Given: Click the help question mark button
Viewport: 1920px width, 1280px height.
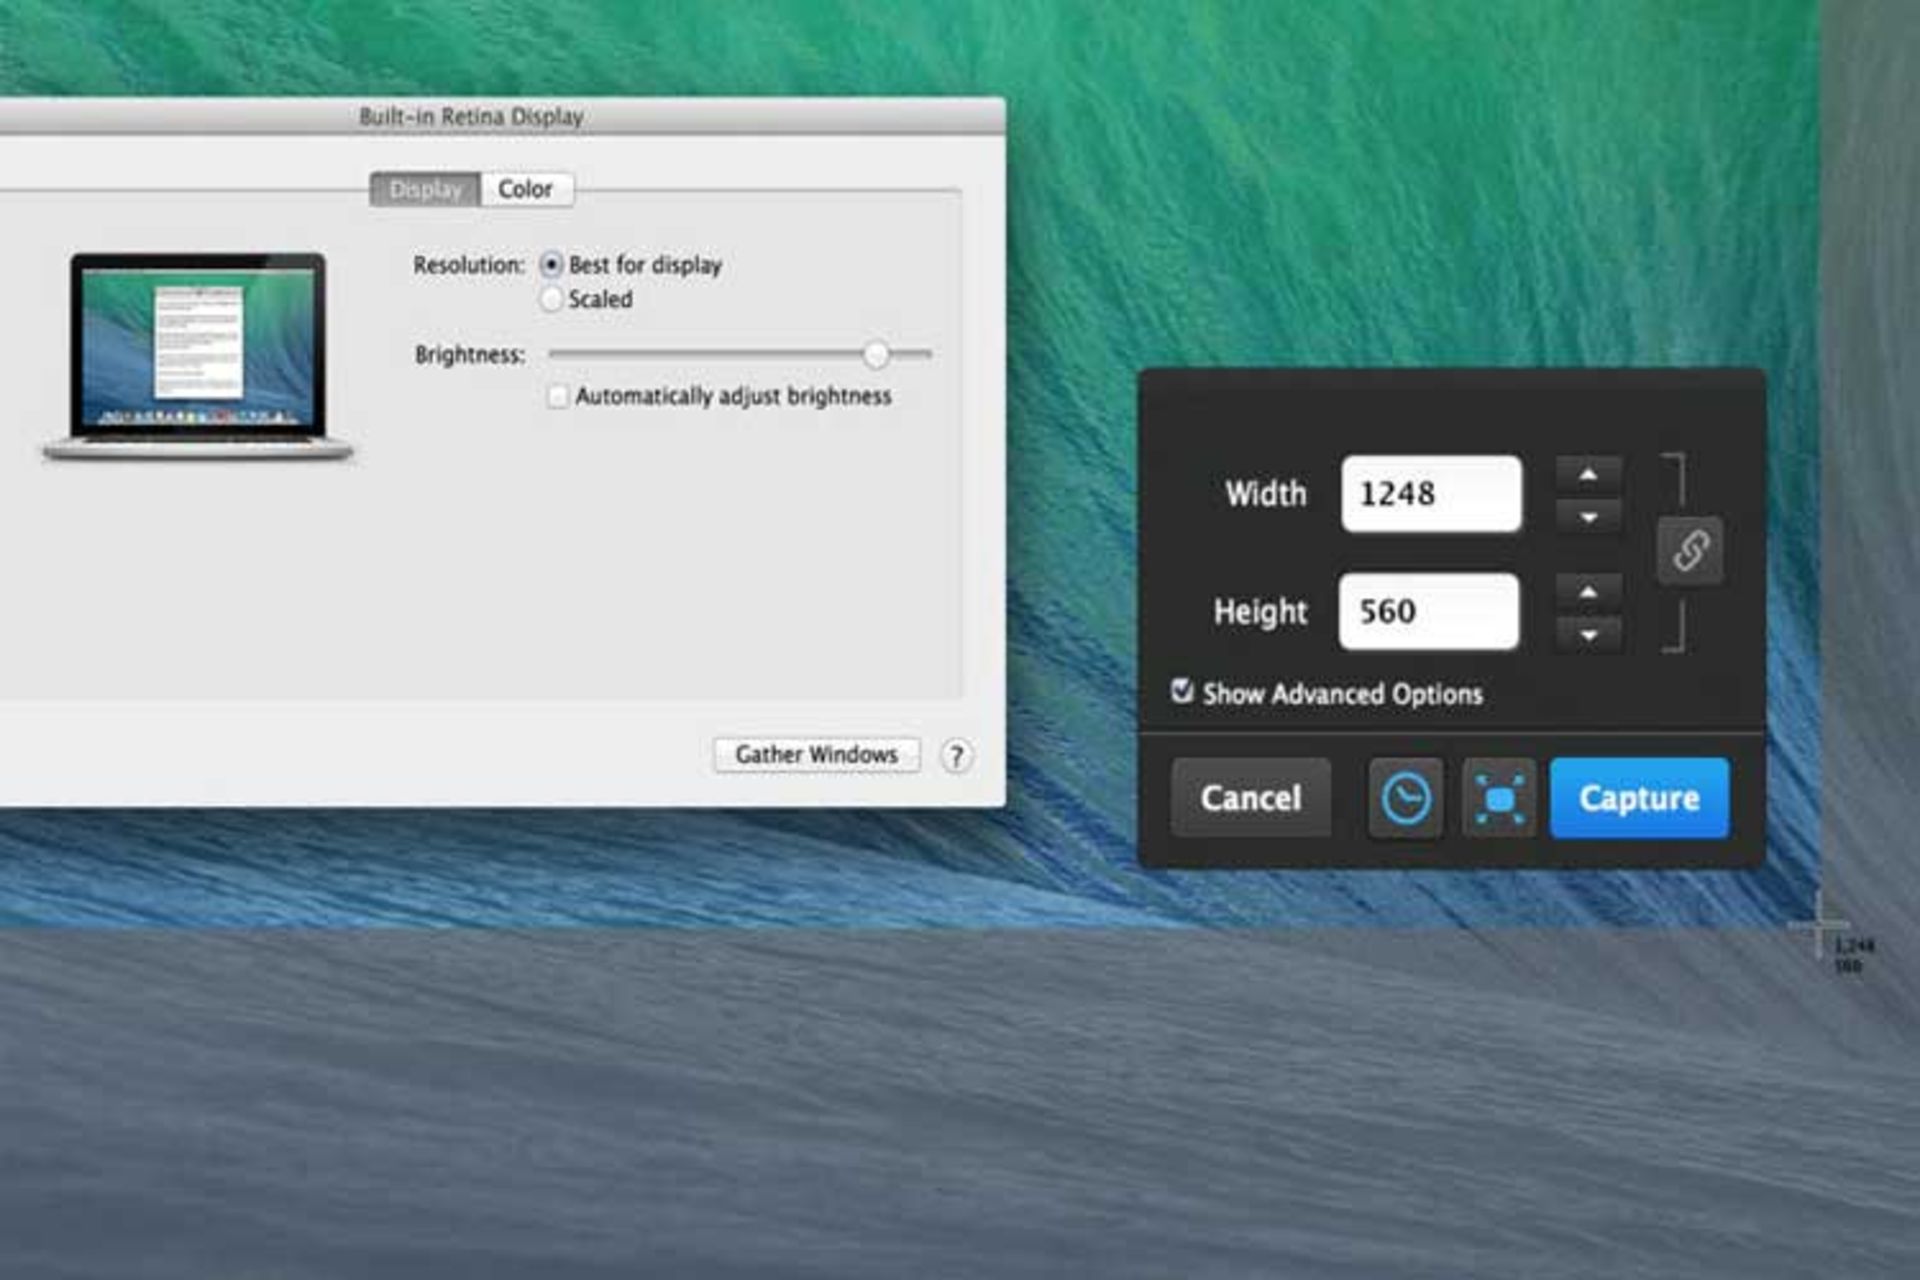Looking at the screenshot, I should [956, 756].
